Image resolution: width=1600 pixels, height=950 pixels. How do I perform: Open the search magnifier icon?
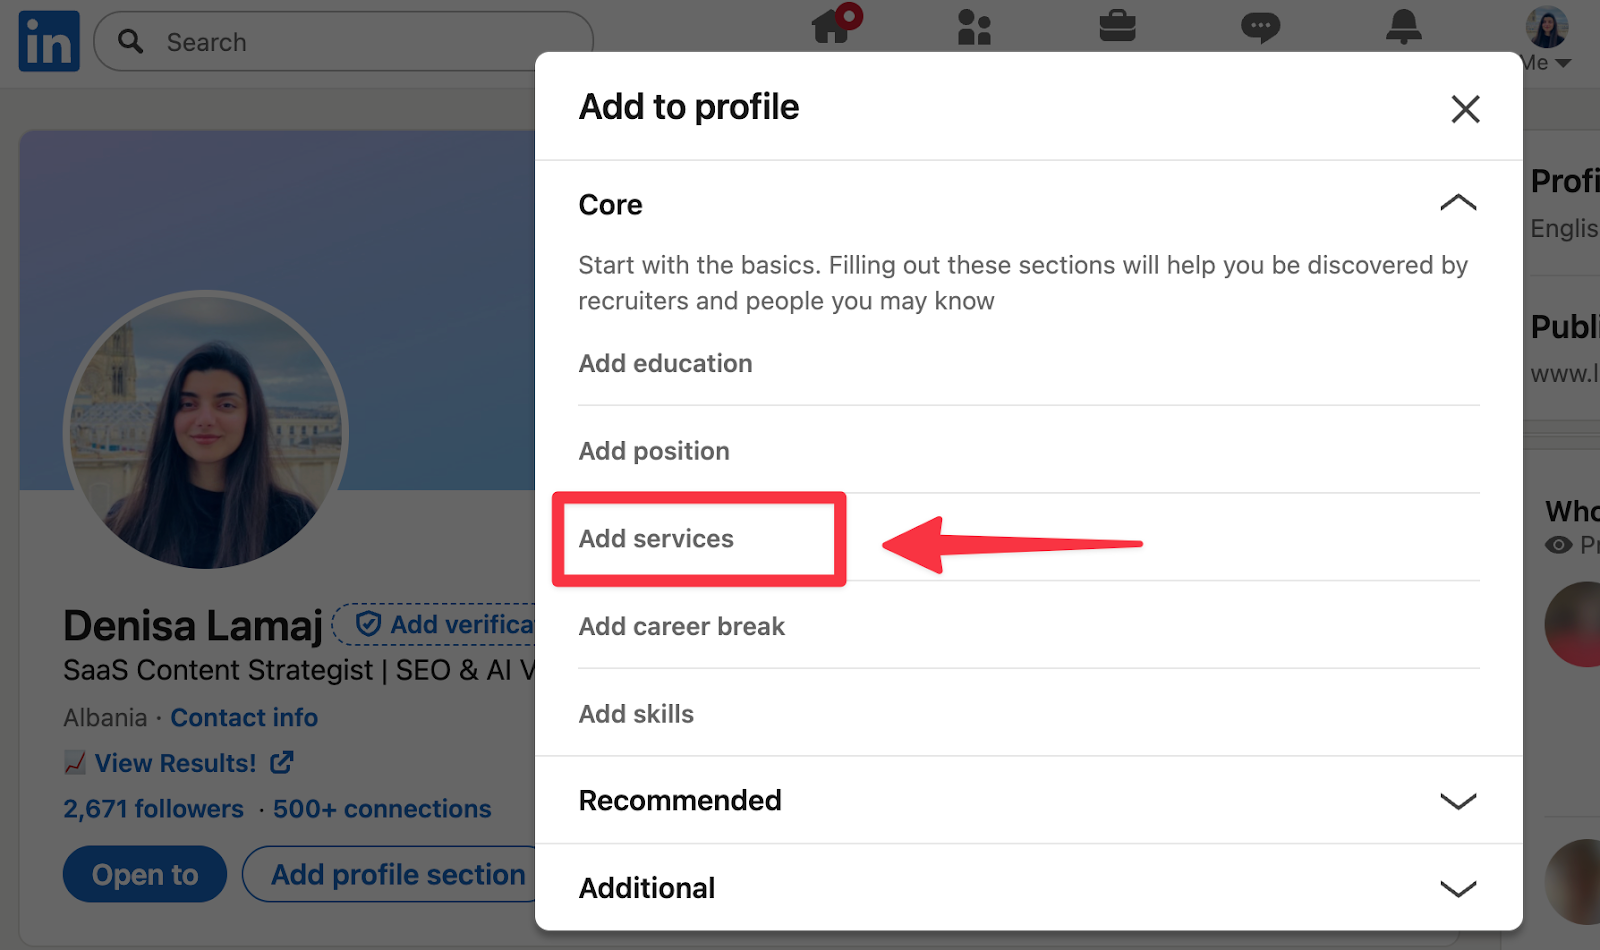130,41
